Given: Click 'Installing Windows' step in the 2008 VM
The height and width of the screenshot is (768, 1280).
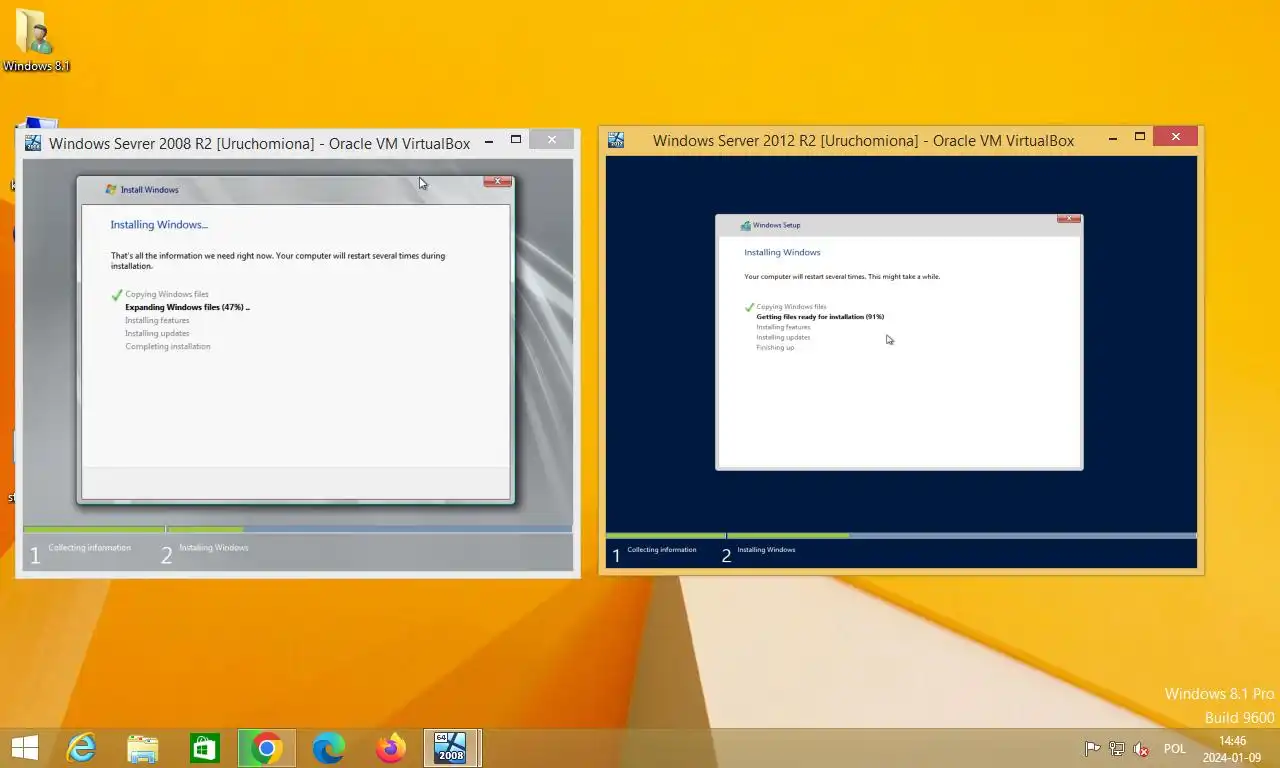Looking at the screenshot, I should 214,548.
